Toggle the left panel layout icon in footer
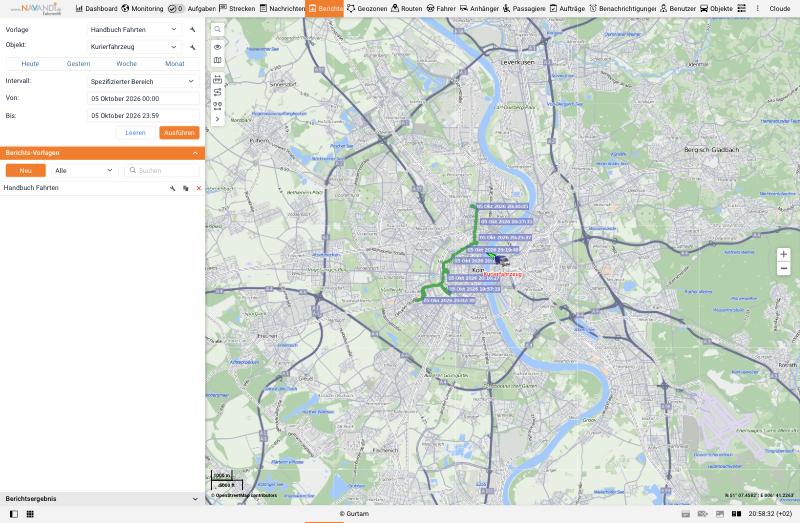This screenshot has width=800, height=523. point(14,514)
